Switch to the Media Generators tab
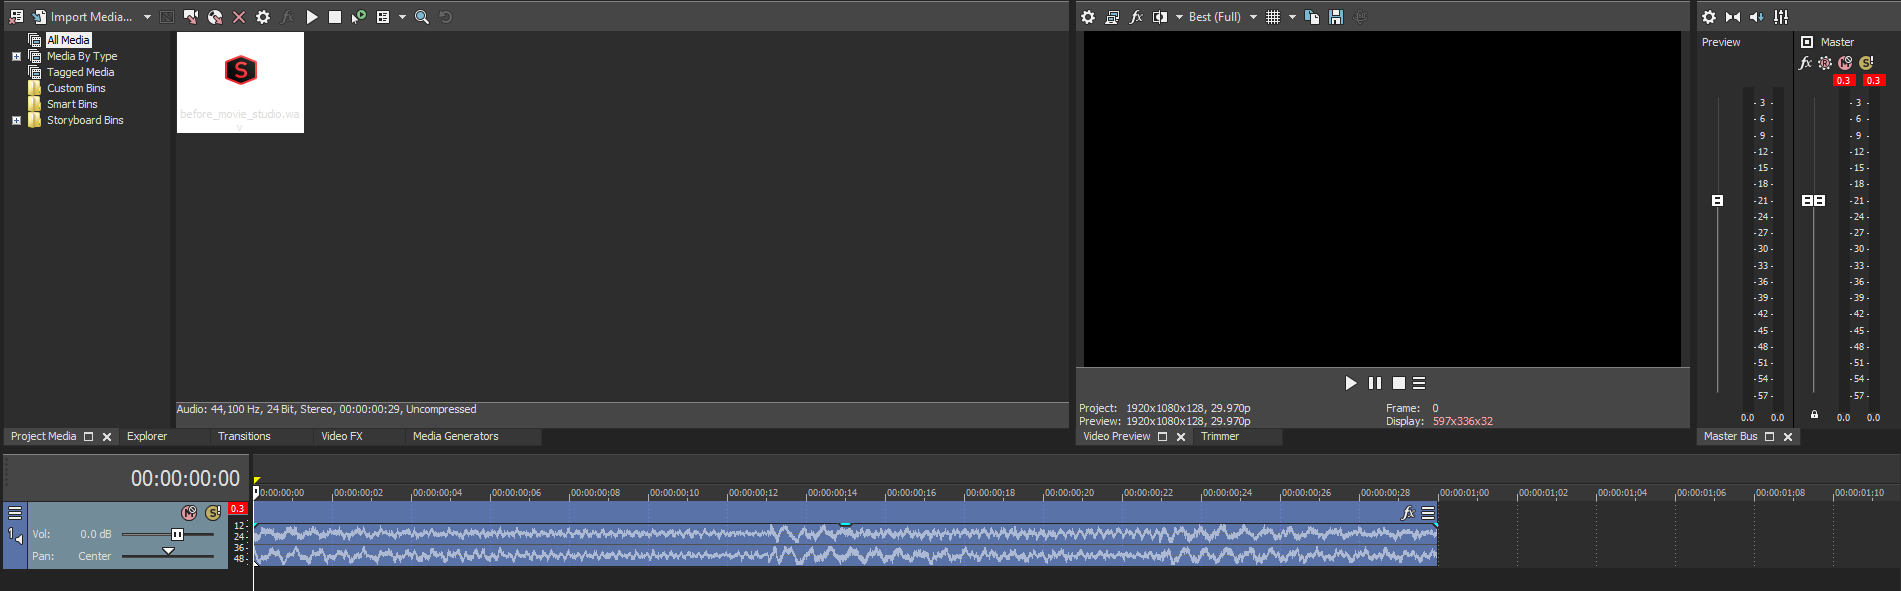 pyautogui.click(x=455, y=436)
